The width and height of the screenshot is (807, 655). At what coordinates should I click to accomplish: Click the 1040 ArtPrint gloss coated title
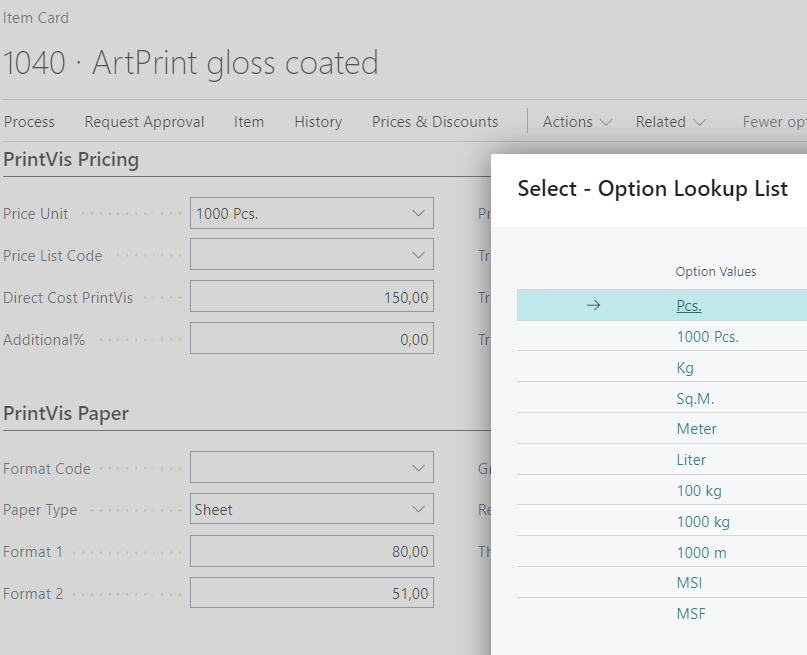pos(190,63)
